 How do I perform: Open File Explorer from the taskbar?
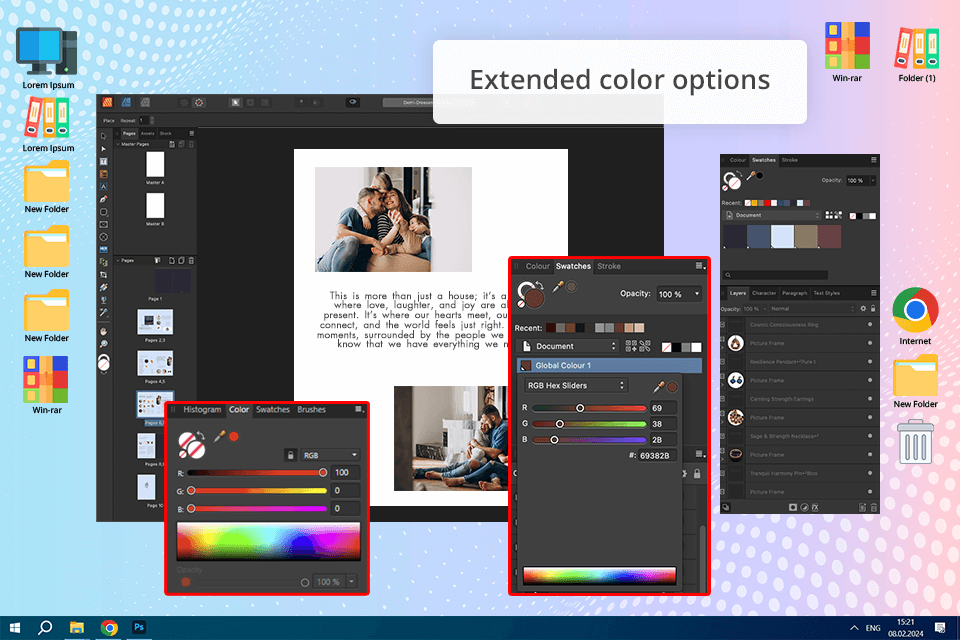click(77, 627)
